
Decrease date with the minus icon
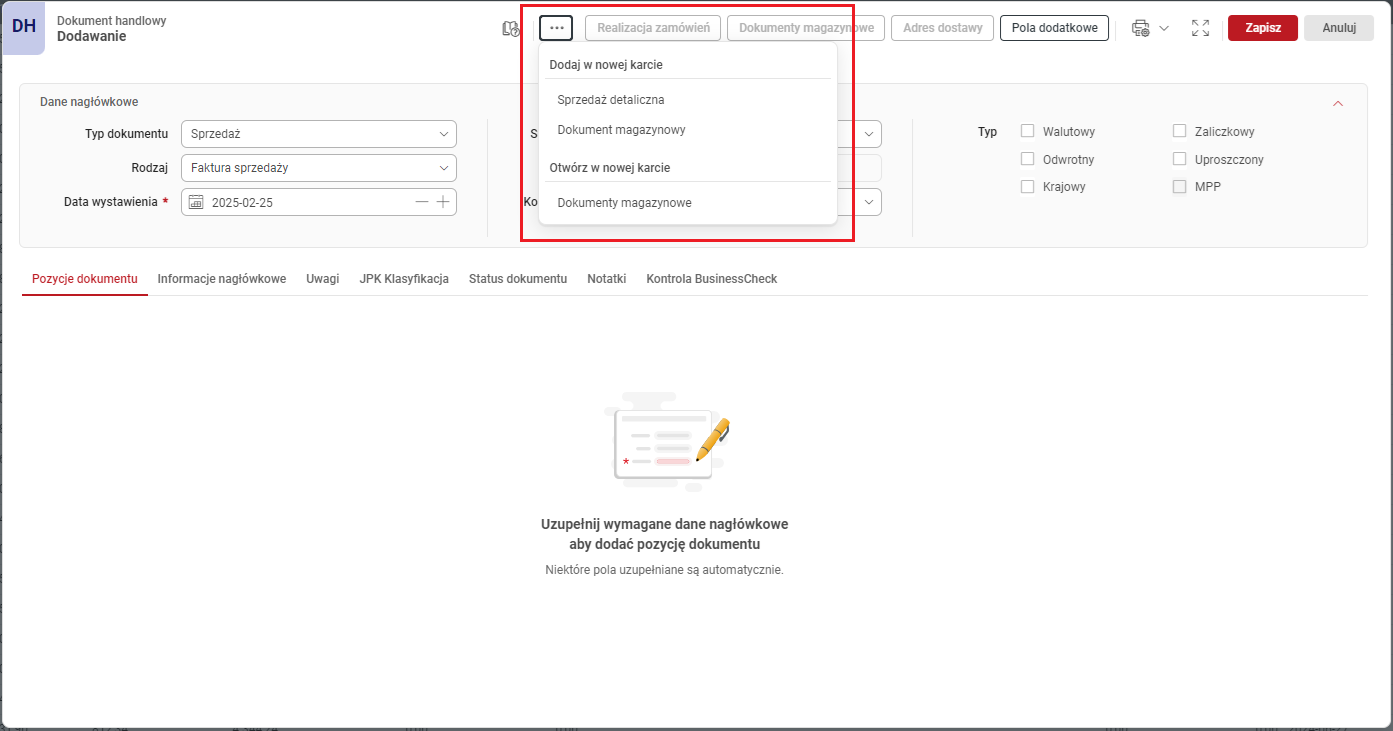pos(422,202)
